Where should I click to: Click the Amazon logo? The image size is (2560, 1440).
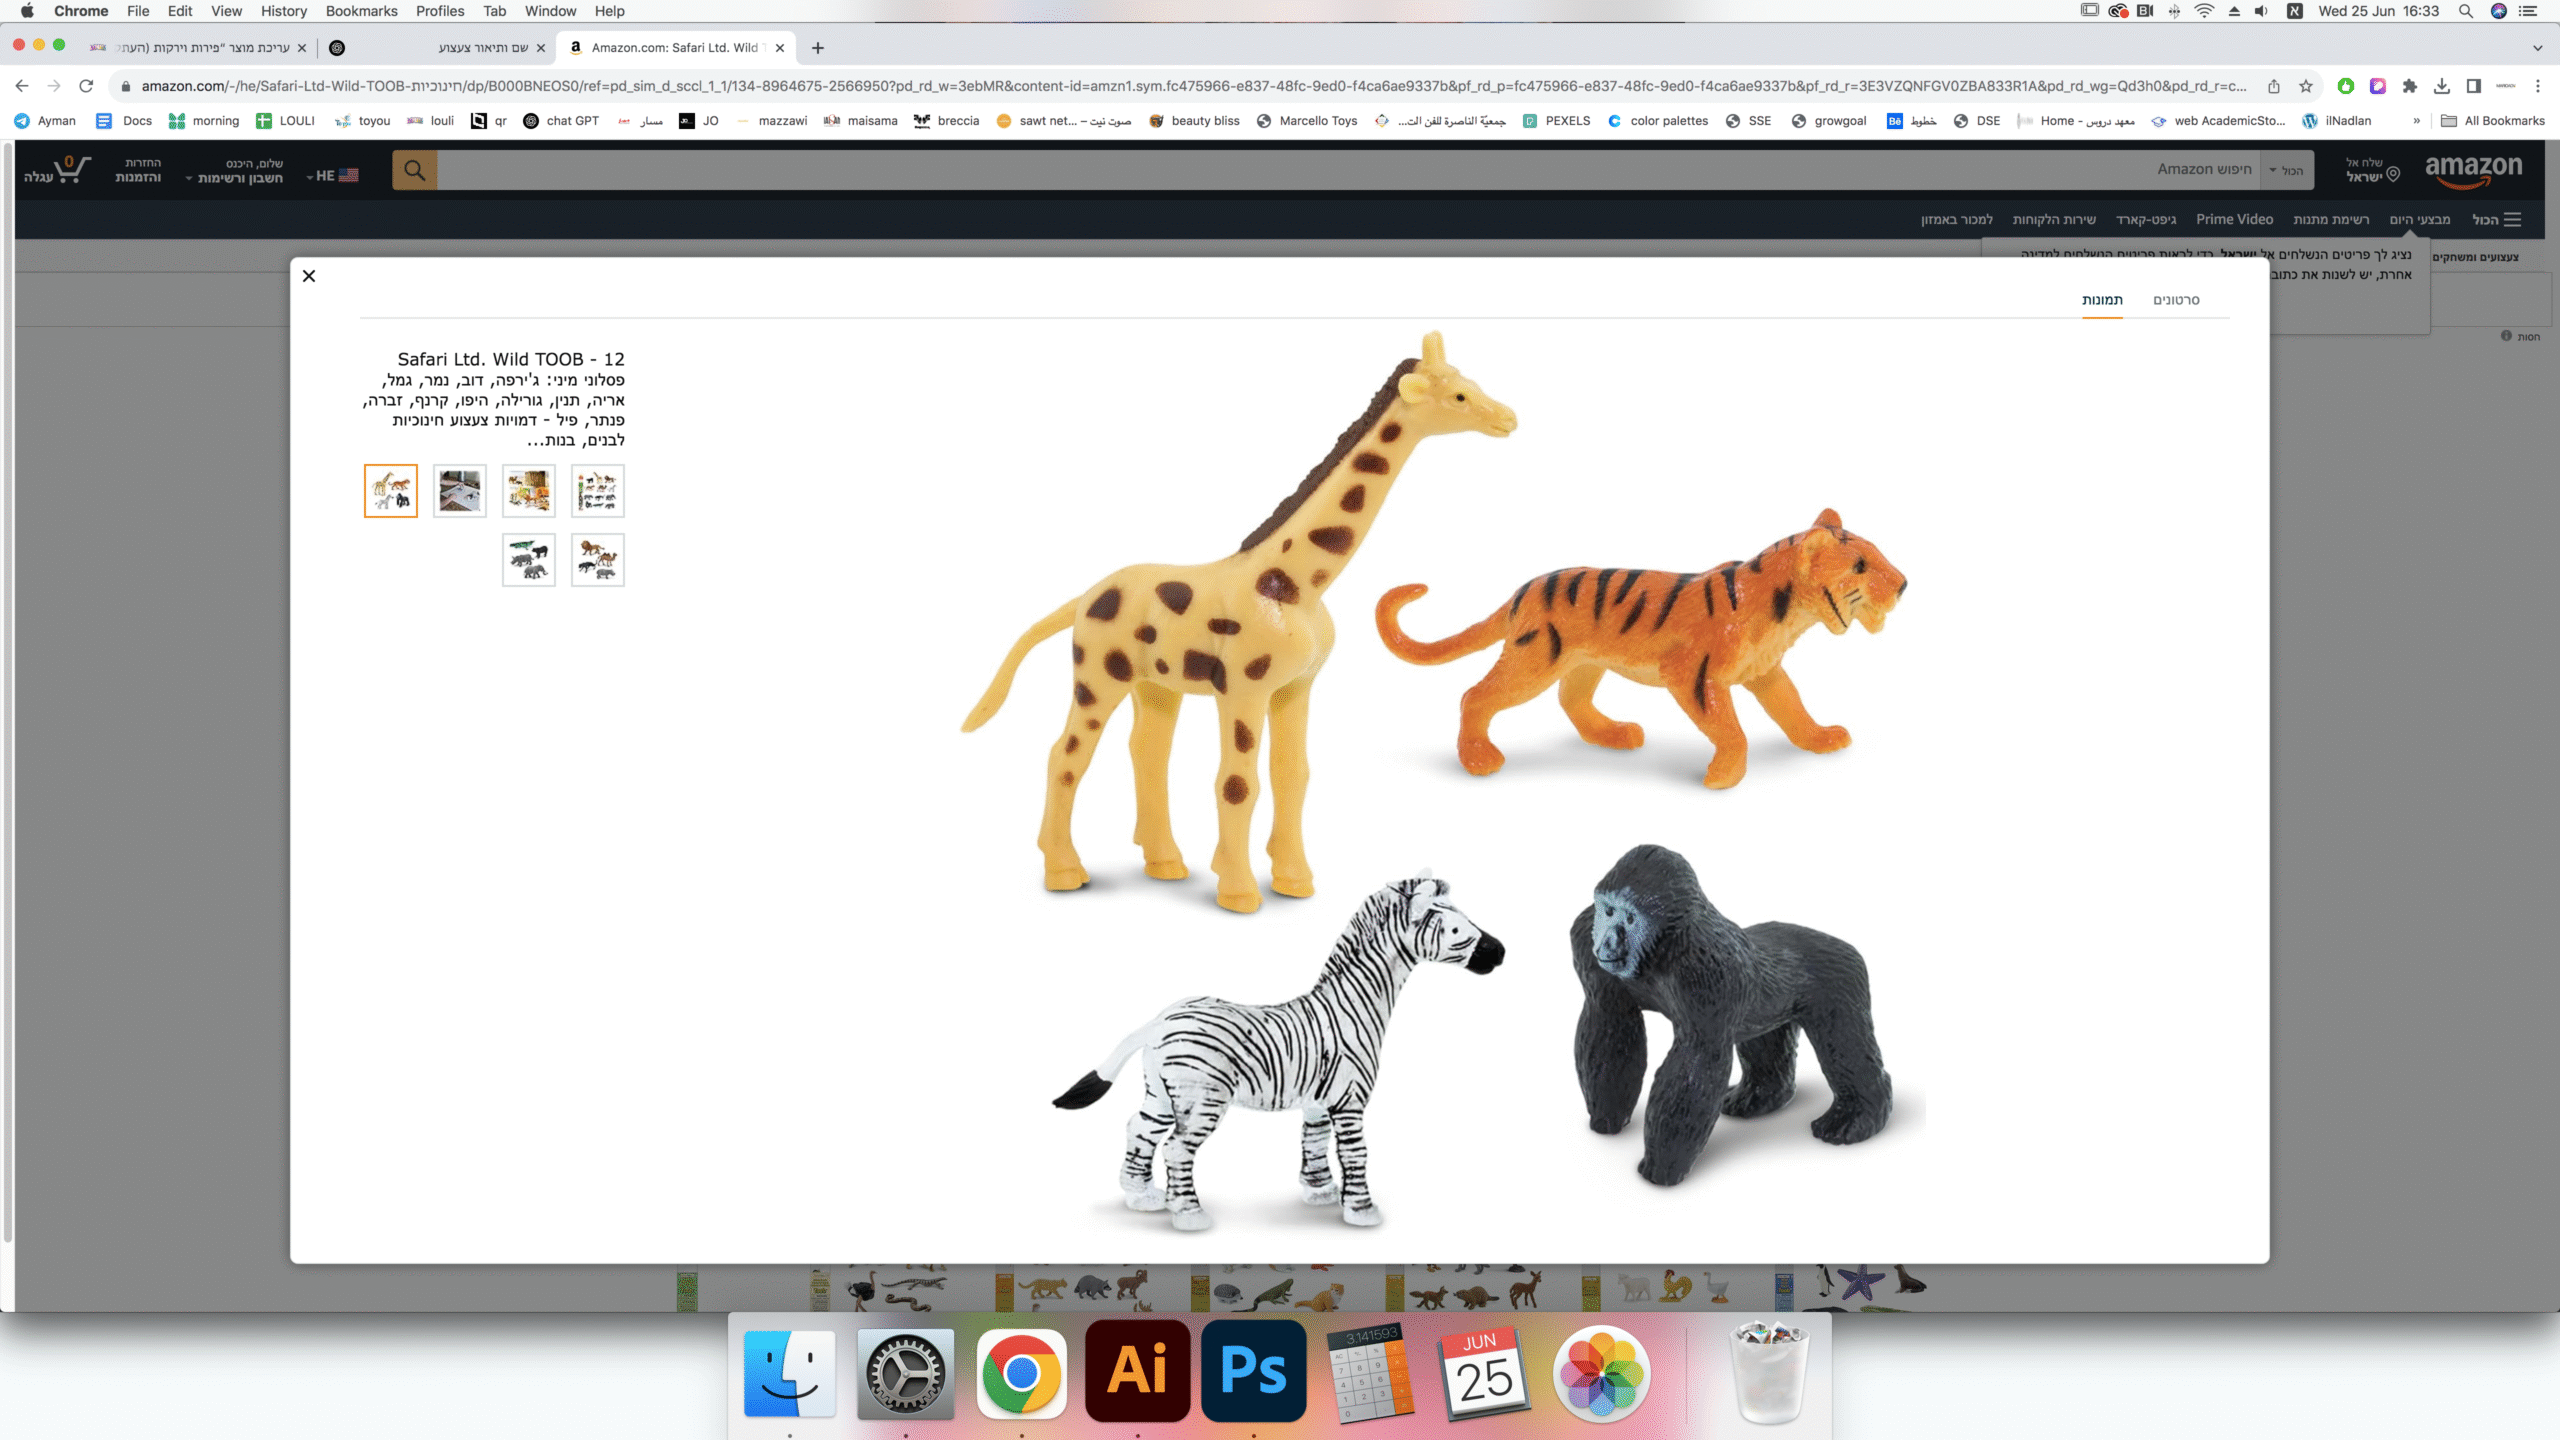[x=2472, y=169]
